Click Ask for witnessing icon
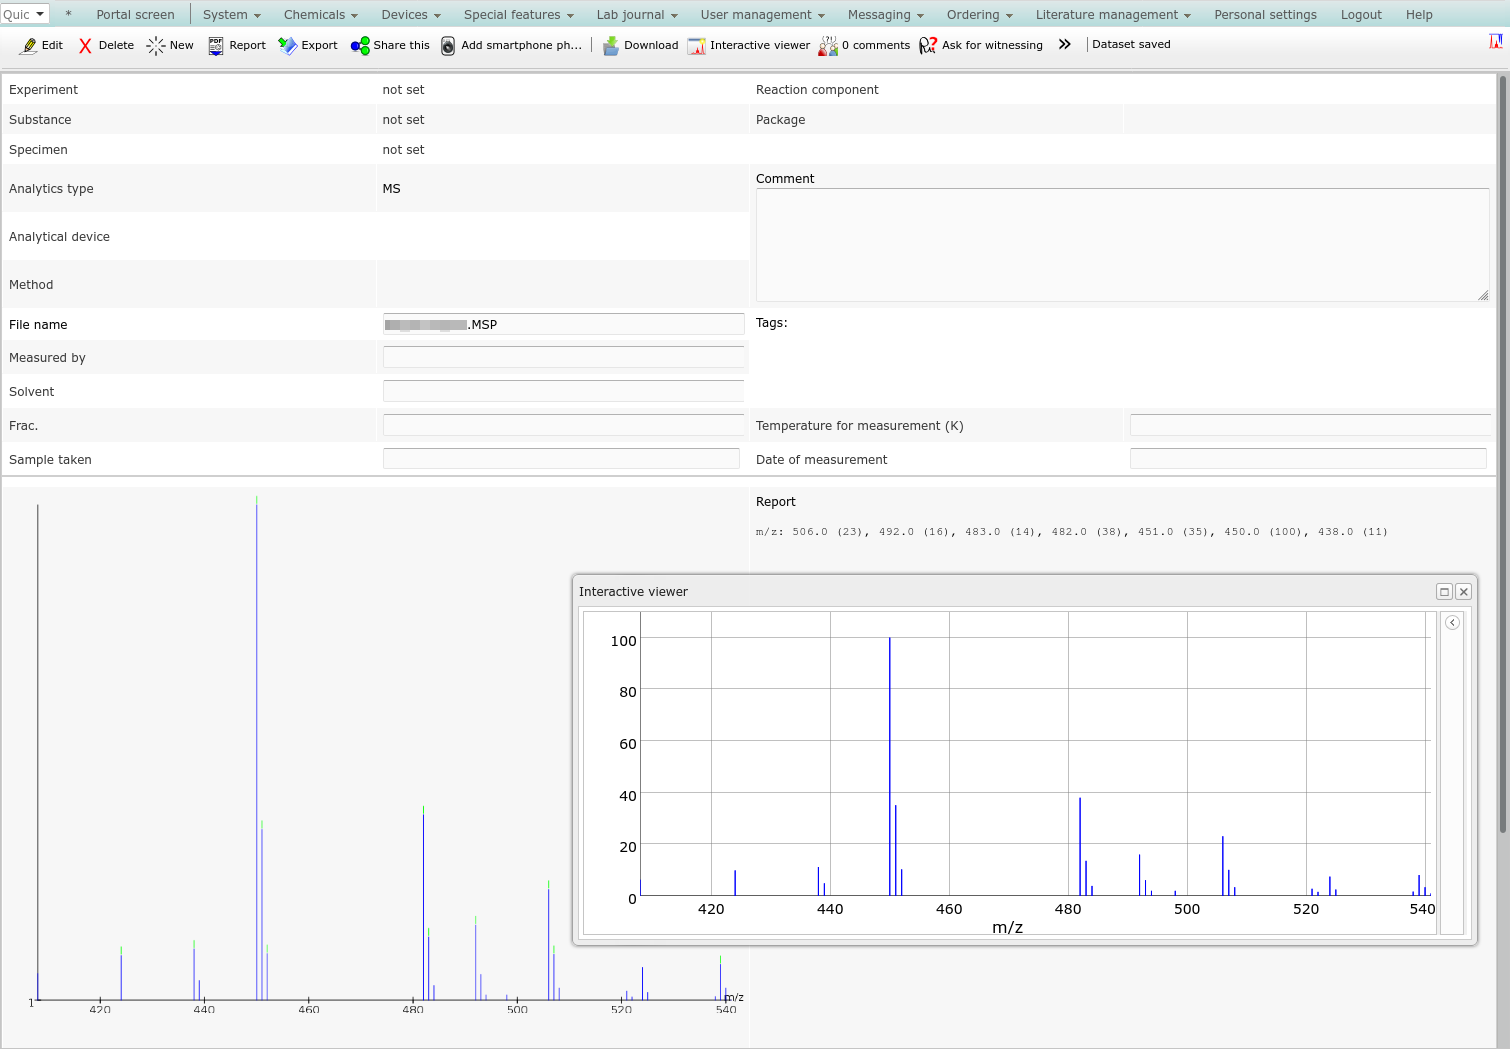 point(928,46)
